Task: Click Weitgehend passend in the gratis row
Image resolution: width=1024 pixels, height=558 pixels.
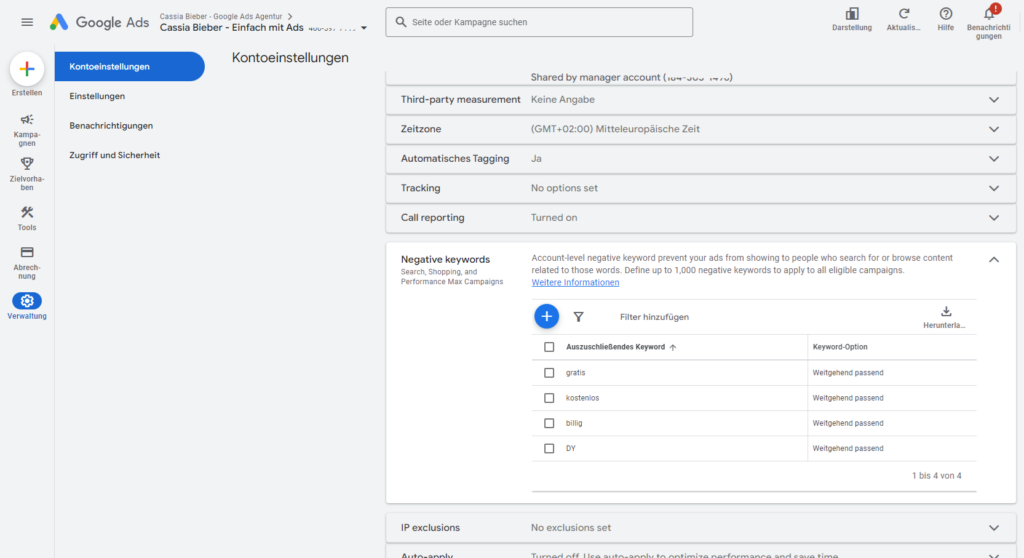Action: coord(848,372)
